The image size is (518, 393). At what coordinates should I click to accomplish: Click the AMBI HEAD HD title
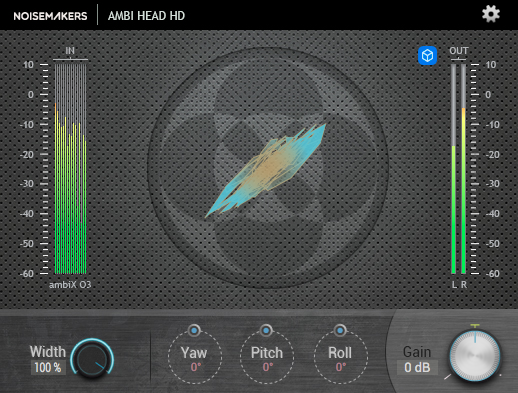click(x=146, y=16)
